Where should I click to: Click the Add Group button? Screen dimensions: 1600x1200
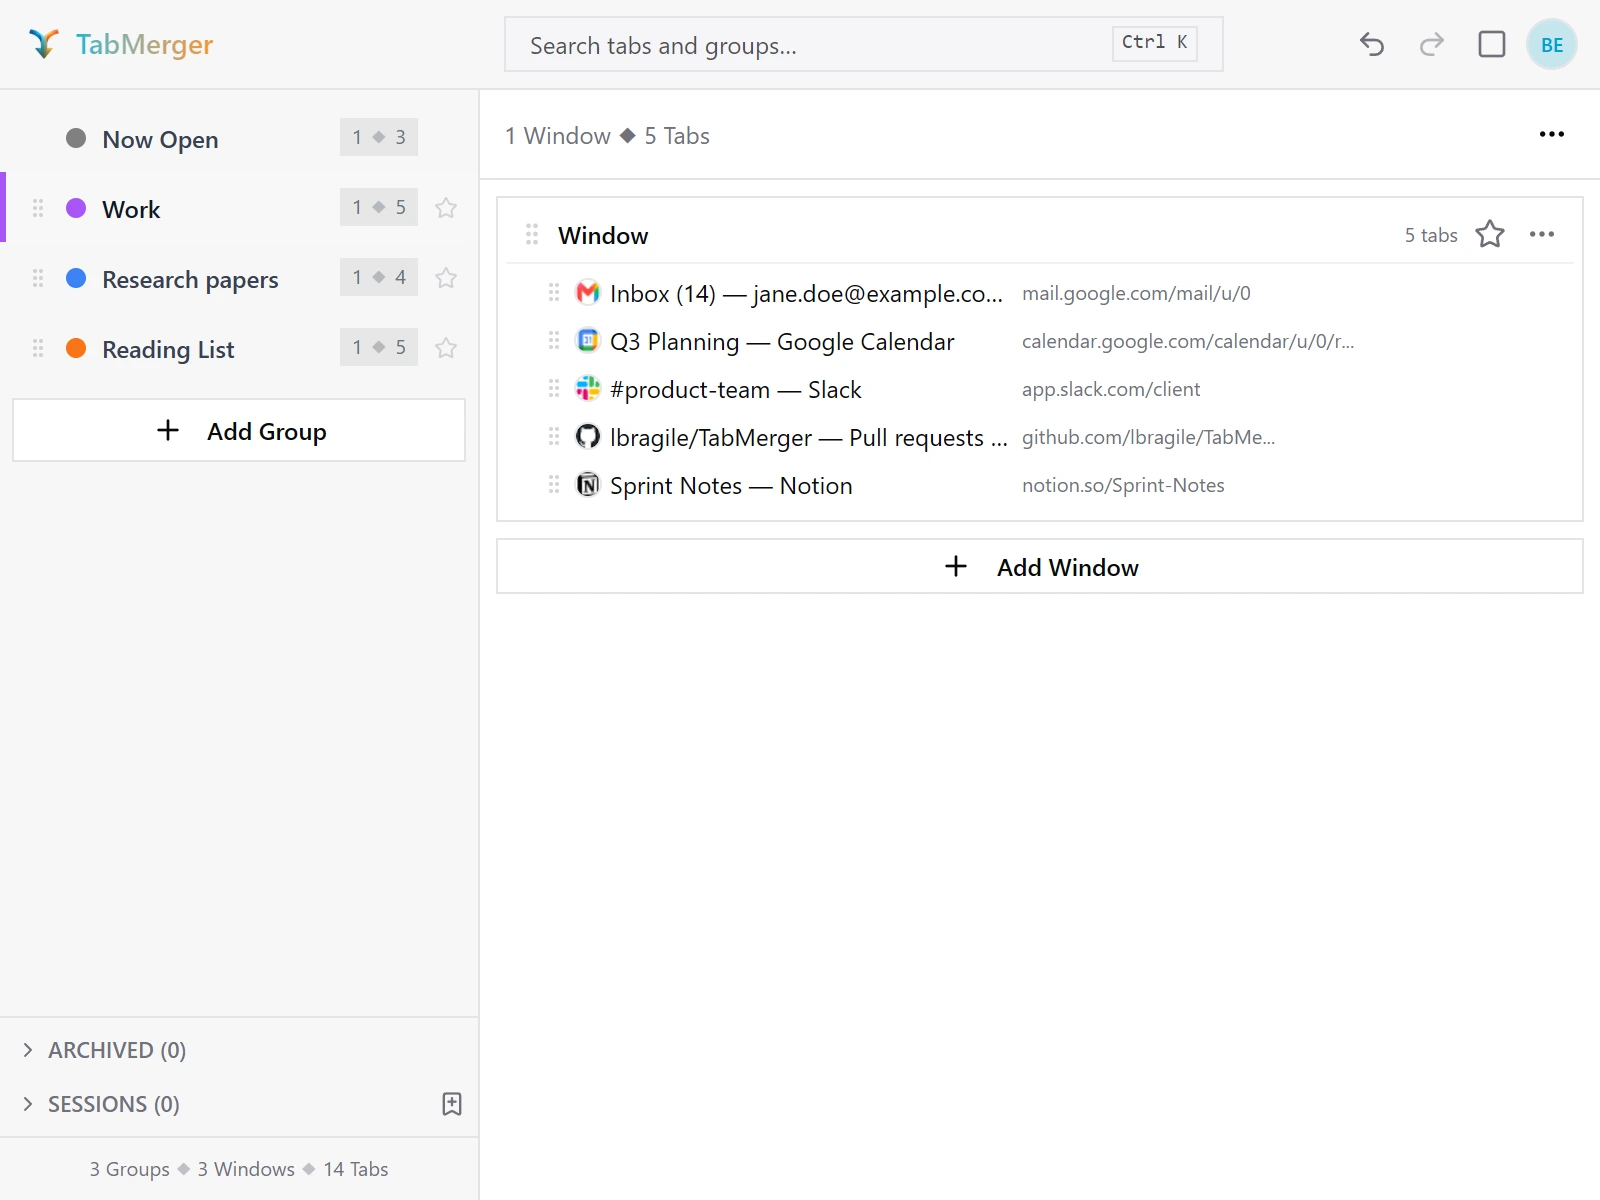[x=239, y=430]
